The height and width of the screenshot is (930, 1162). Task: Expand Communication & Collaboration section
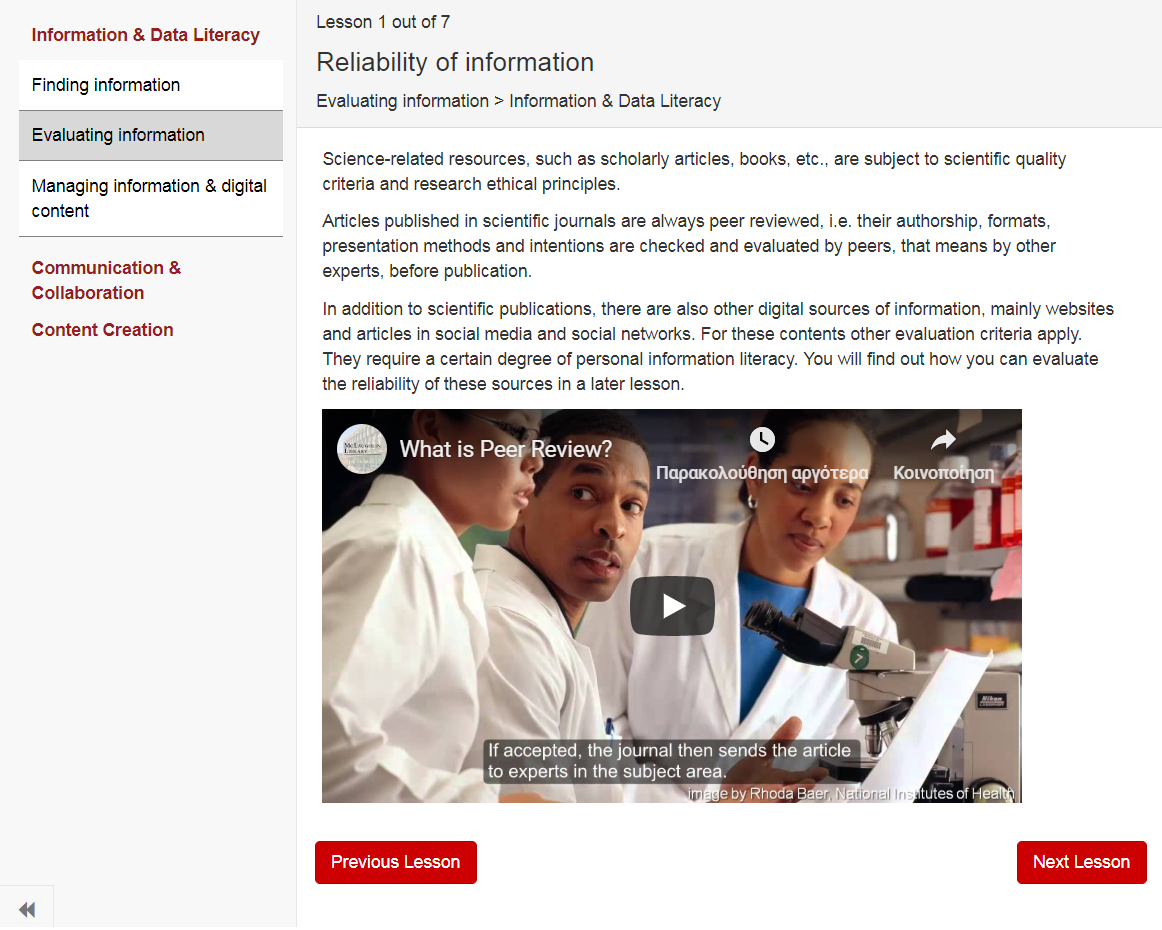pyautogui.click(x=106, y=280)
